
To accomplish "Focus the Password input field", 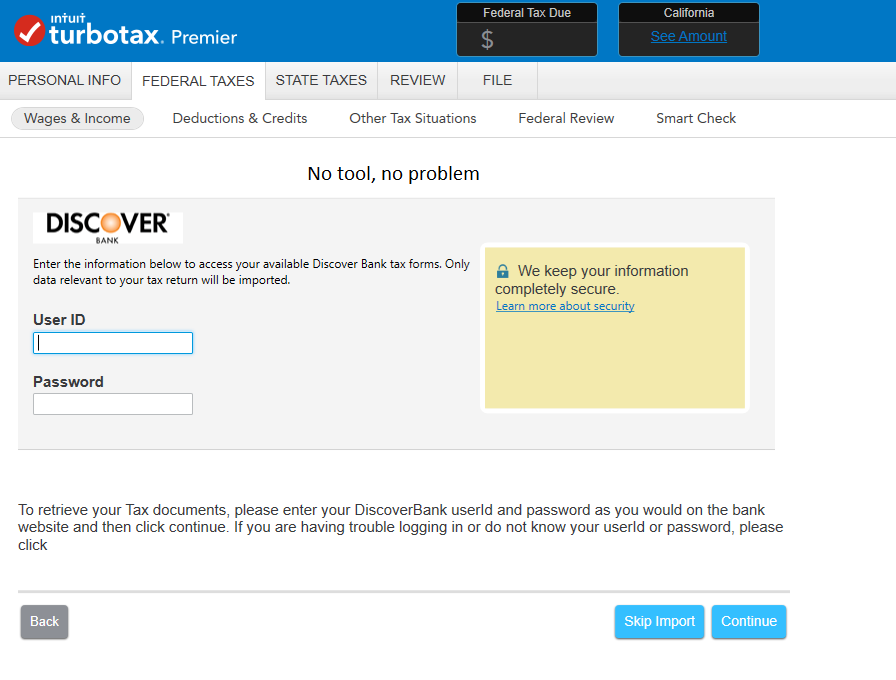I will (113, 404).
